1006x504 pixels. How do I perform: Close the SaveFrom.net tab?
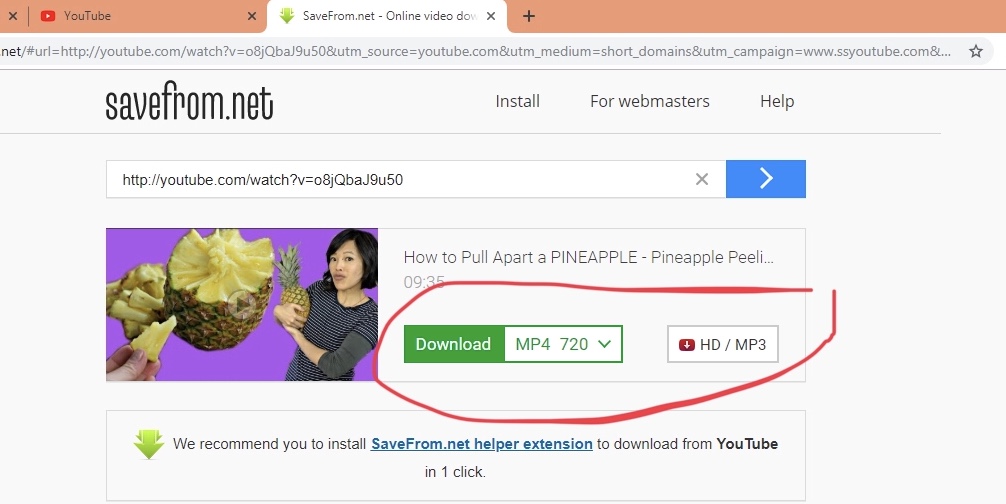tap(491, 16)
